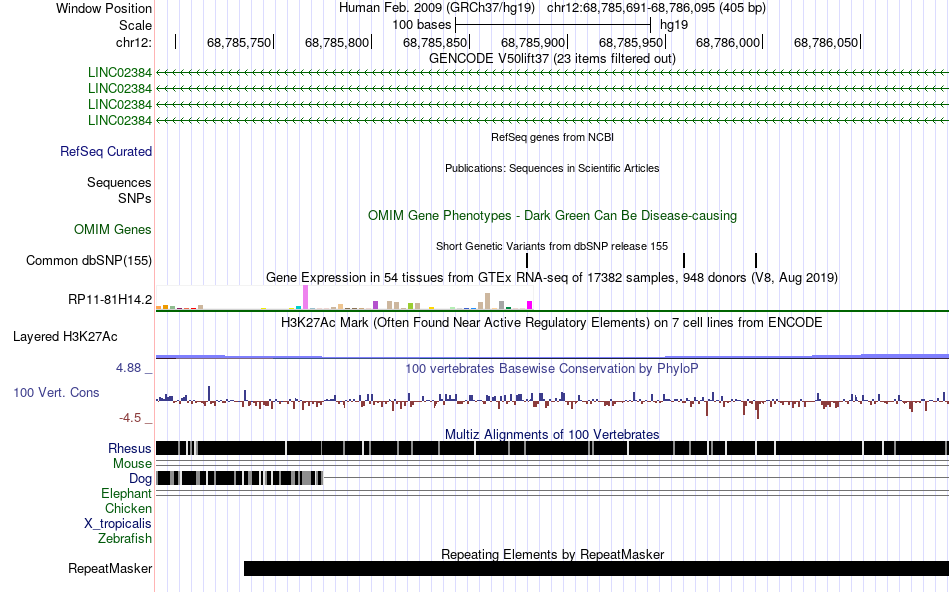Click the Scale label
Image resolution: width=950 pixels, height=592 pixels.
pos(135,25)
